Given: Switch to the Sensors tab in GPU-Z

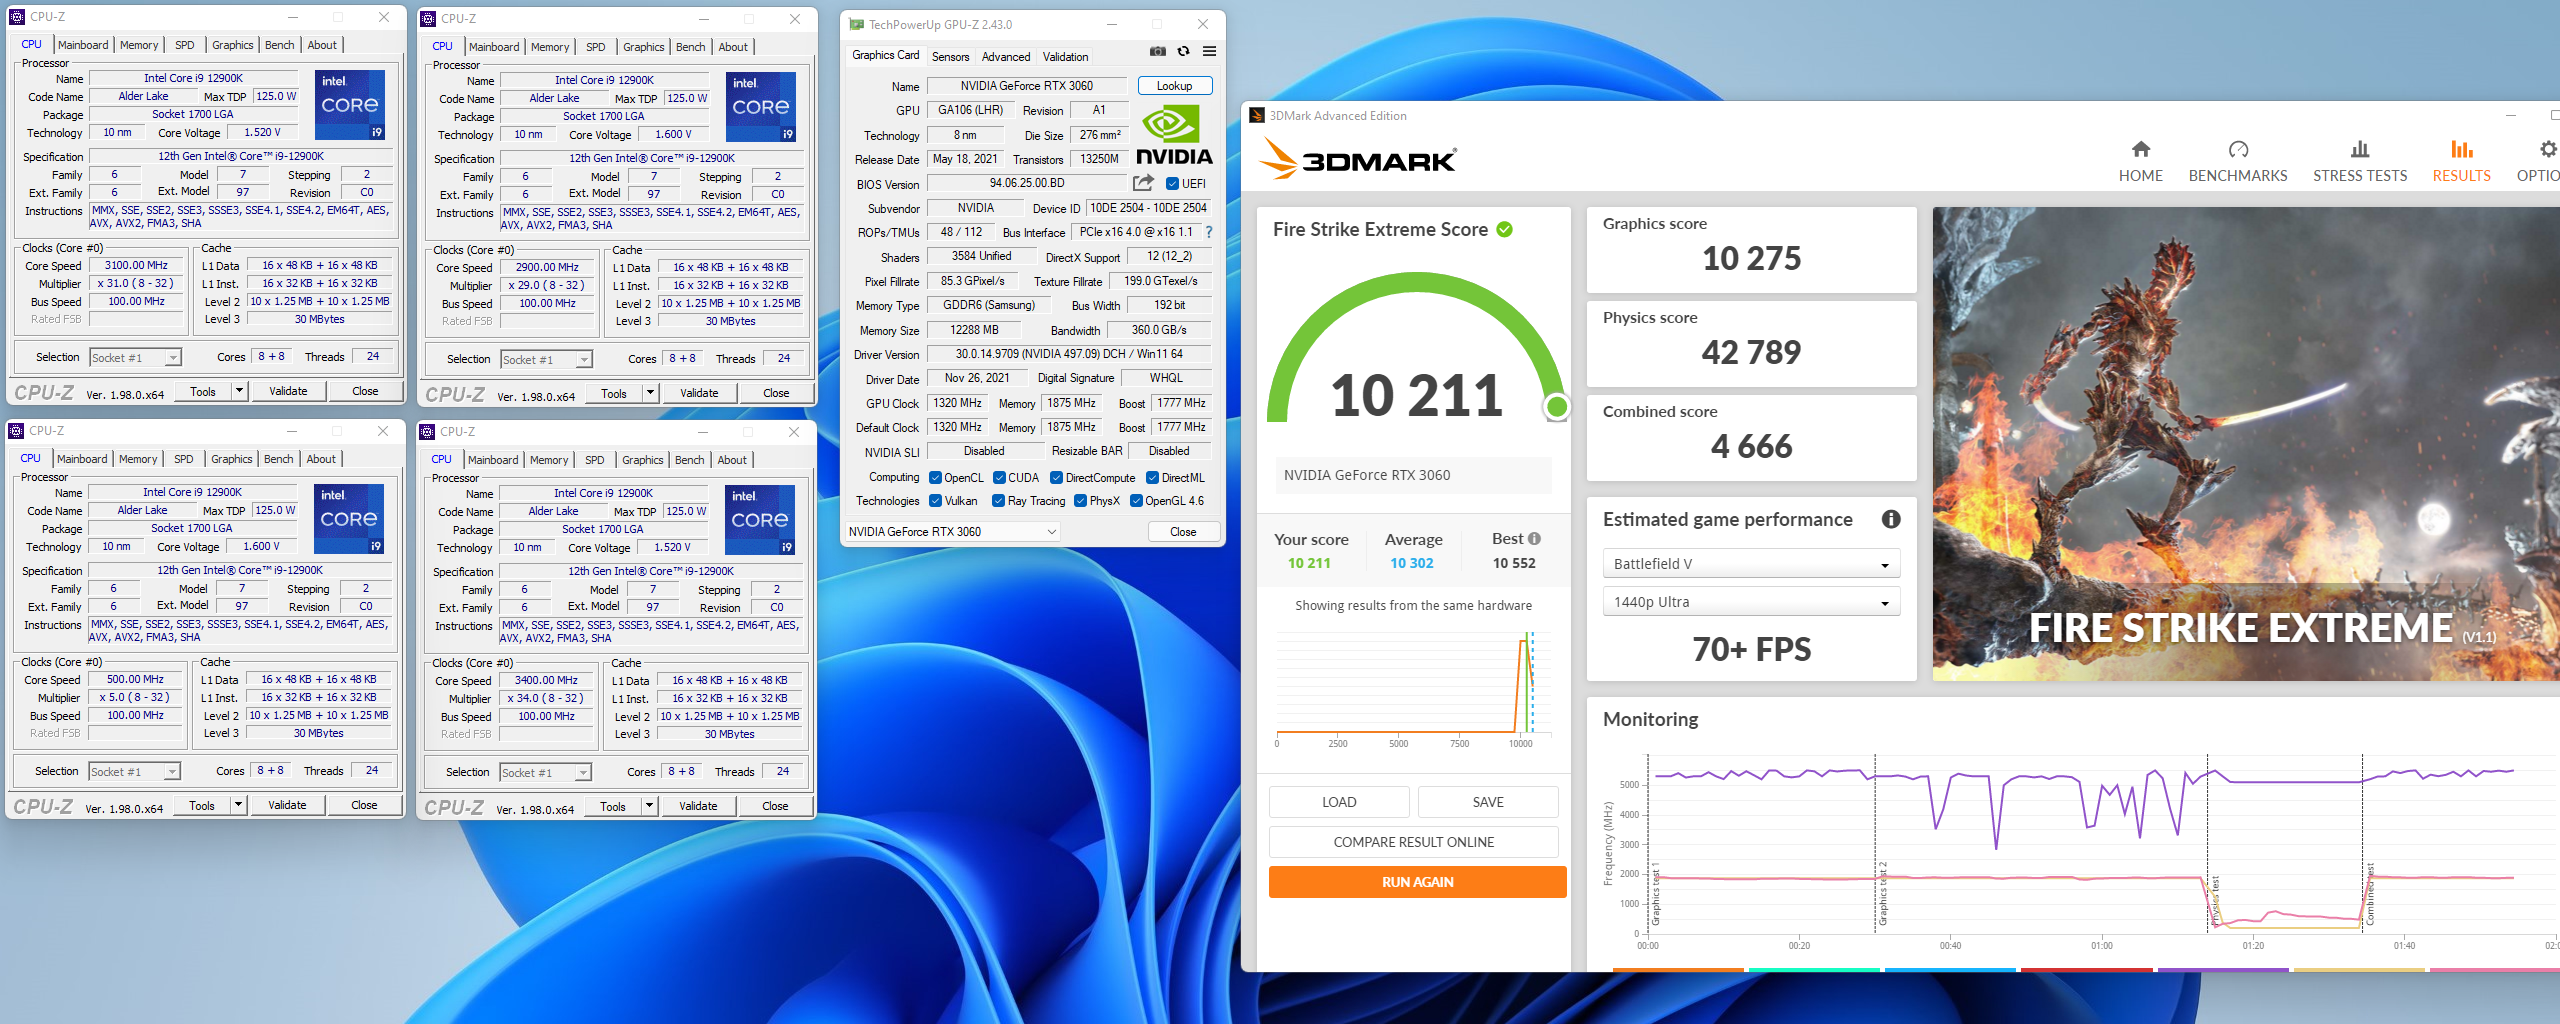Looking at the screenshot, I should [950, 57].
